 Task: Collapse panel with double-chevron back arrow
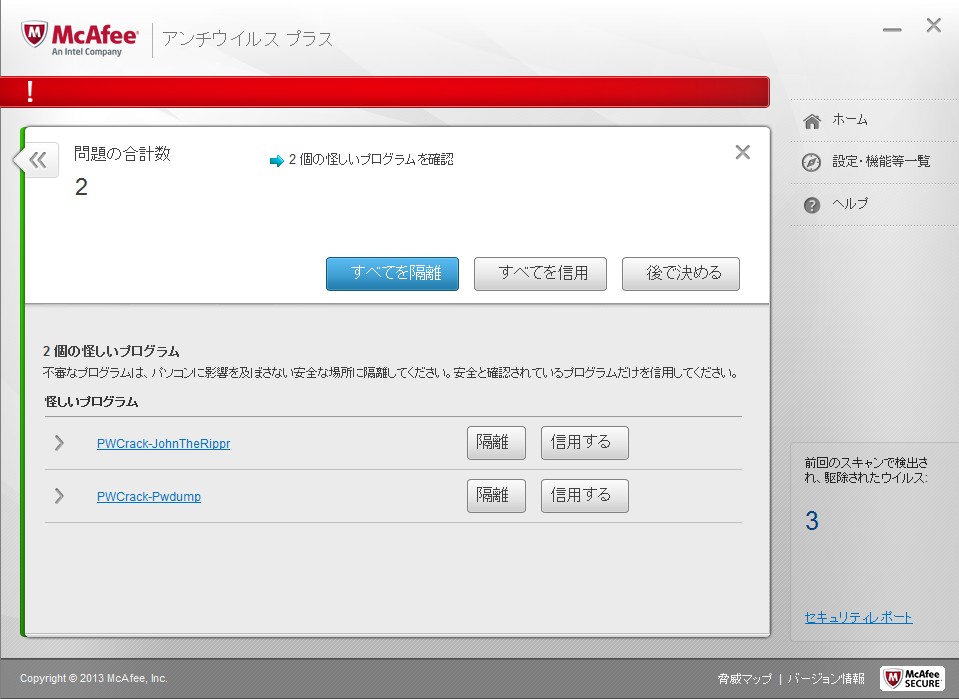pos(38,160)
